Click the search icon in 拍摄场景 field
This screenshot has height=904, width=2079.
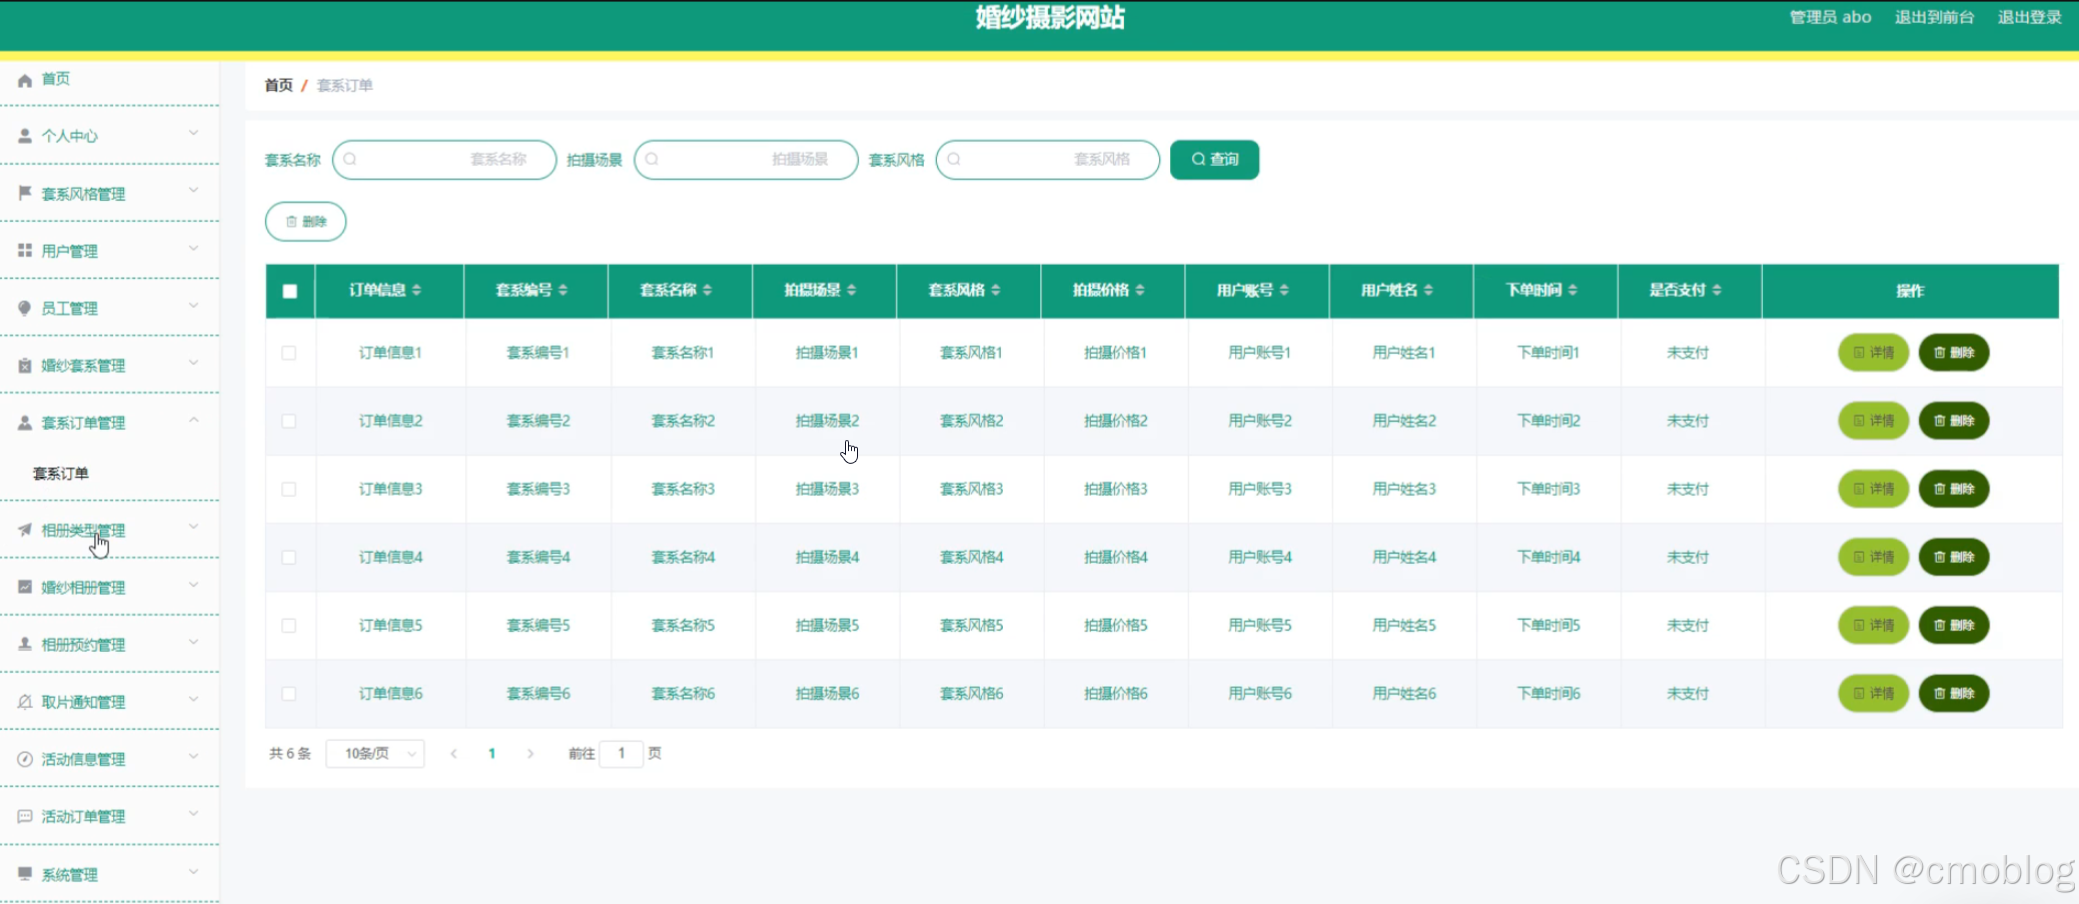coord(652,159)
